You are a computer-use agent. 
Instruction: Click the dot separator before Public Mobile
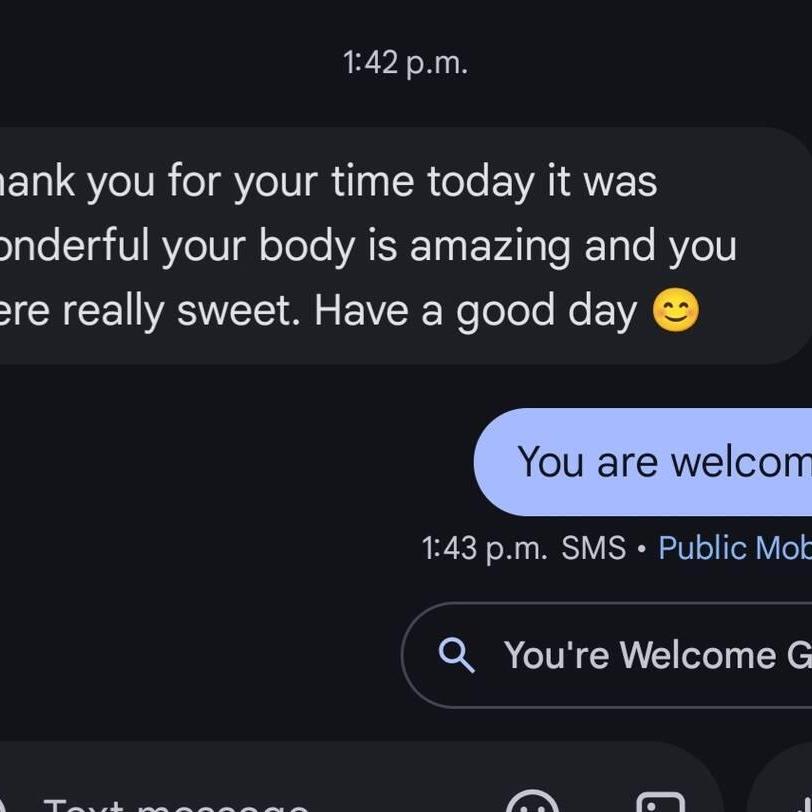point(641,549)
